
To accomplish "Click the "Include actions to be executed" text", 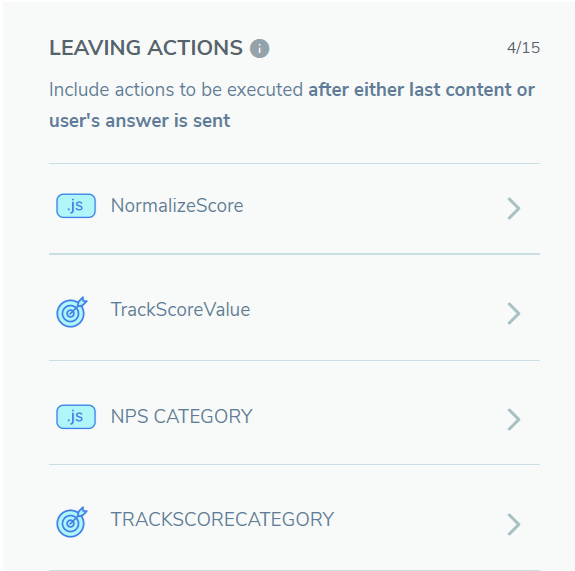I will pos(176,90).
